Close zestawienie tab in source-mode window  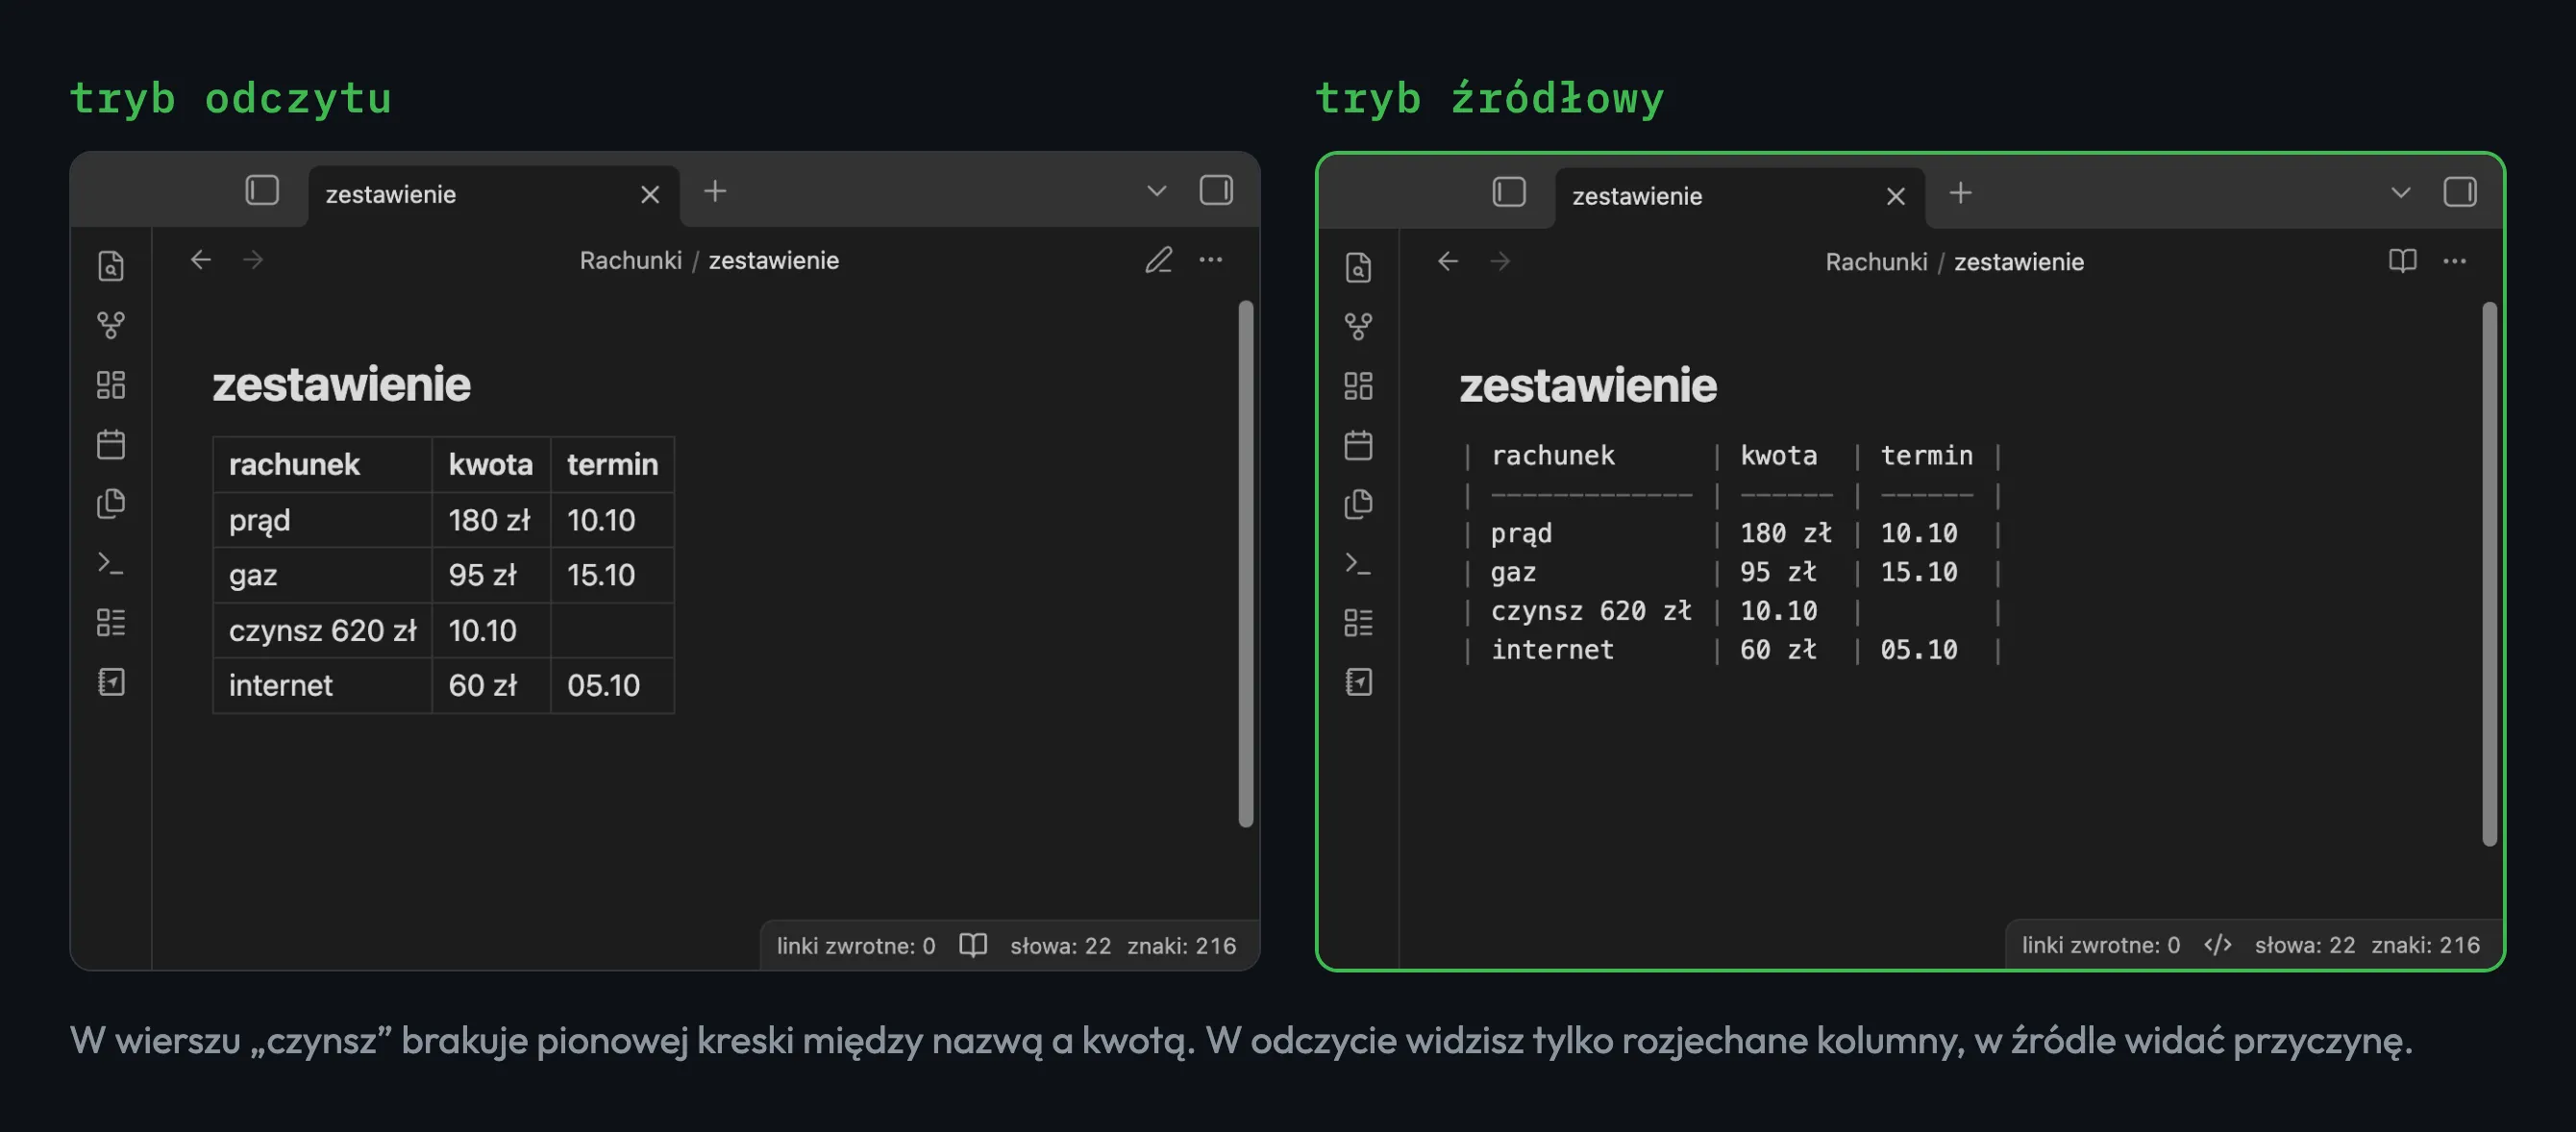(1896, 196)
